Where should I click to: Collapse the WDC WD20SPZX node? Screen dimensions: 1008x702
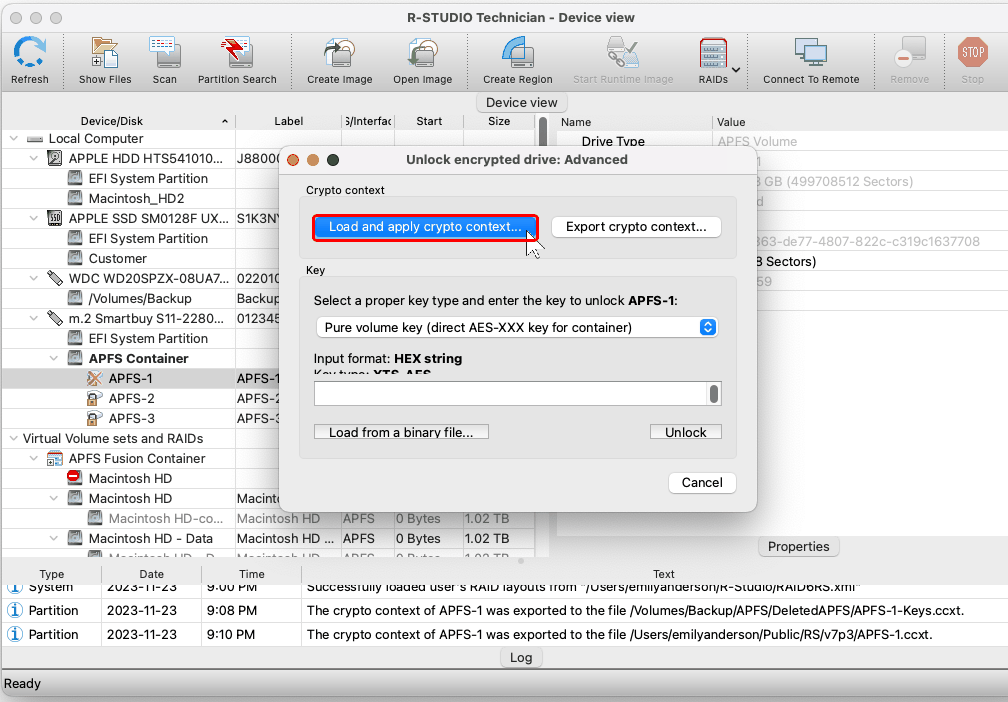[33, 278]
